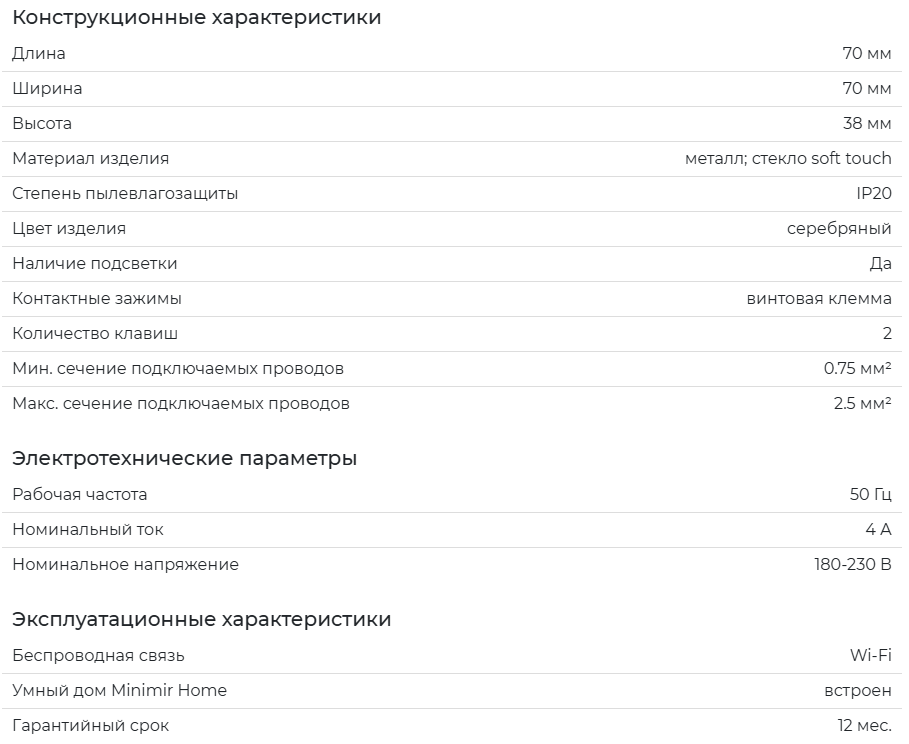Select the Высота 38 мм value
The height and width of the screenshot is (744, 909).
pos(867,124)
